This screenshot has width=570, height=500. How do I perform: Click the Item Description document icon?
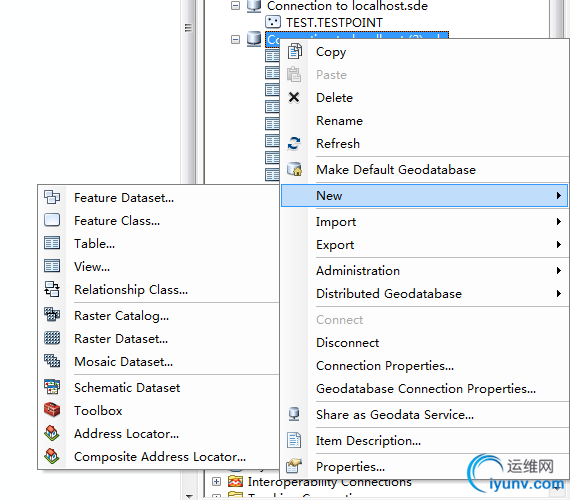(294, 440)
